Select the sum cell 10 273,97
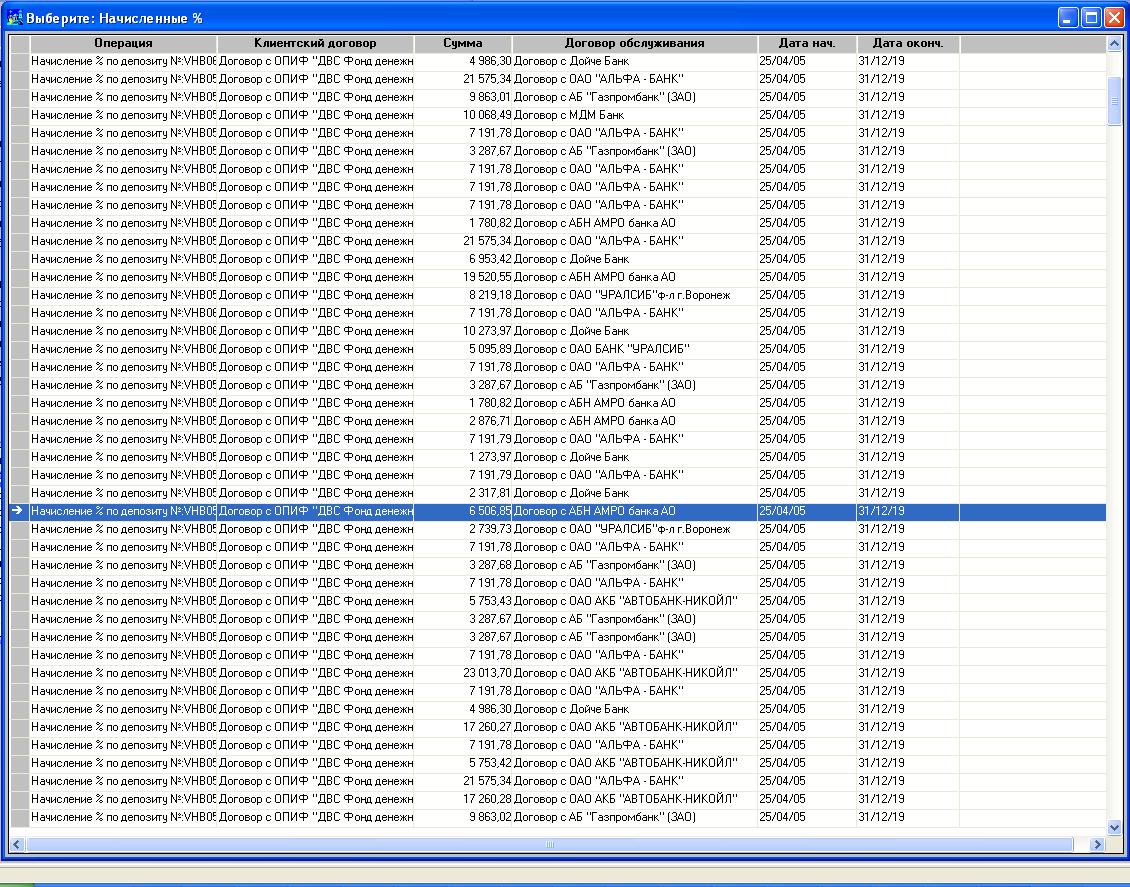This screenshot has width=1130, height=887. [463, 331]
